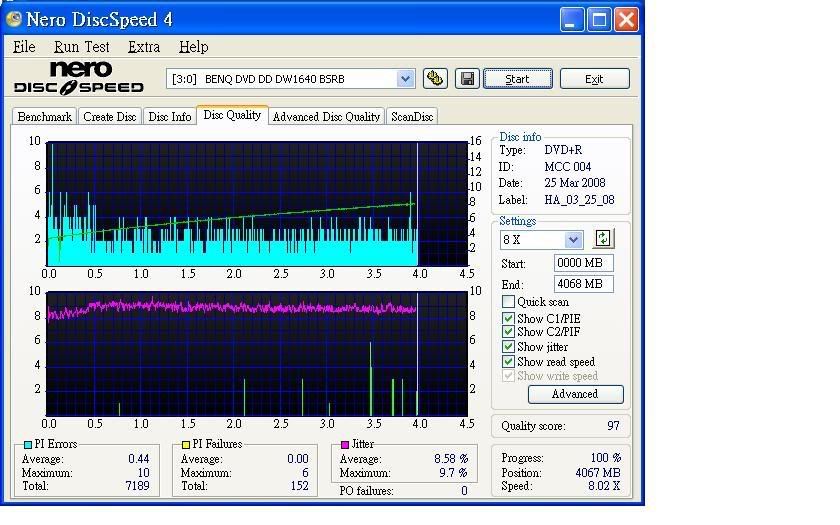Click the options/settings disc icon in toolbar
The width and height of the screenshot is (840, 525).
point(435,79)
